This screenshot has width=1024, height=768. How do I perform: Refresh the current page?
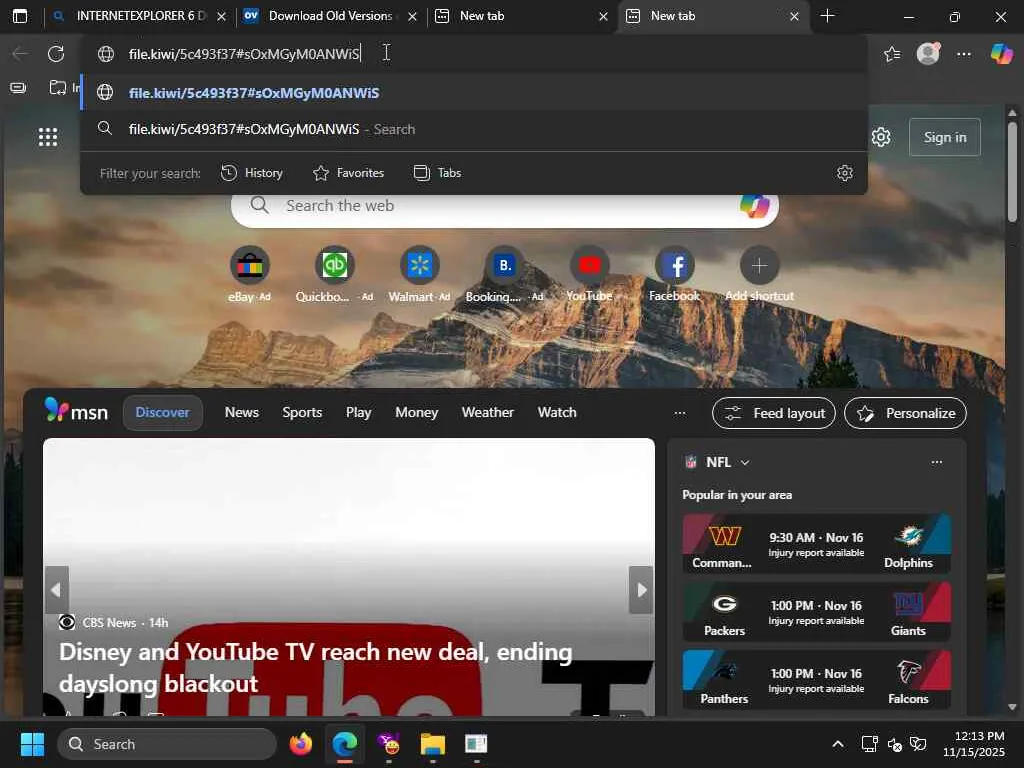click(56, 54)
